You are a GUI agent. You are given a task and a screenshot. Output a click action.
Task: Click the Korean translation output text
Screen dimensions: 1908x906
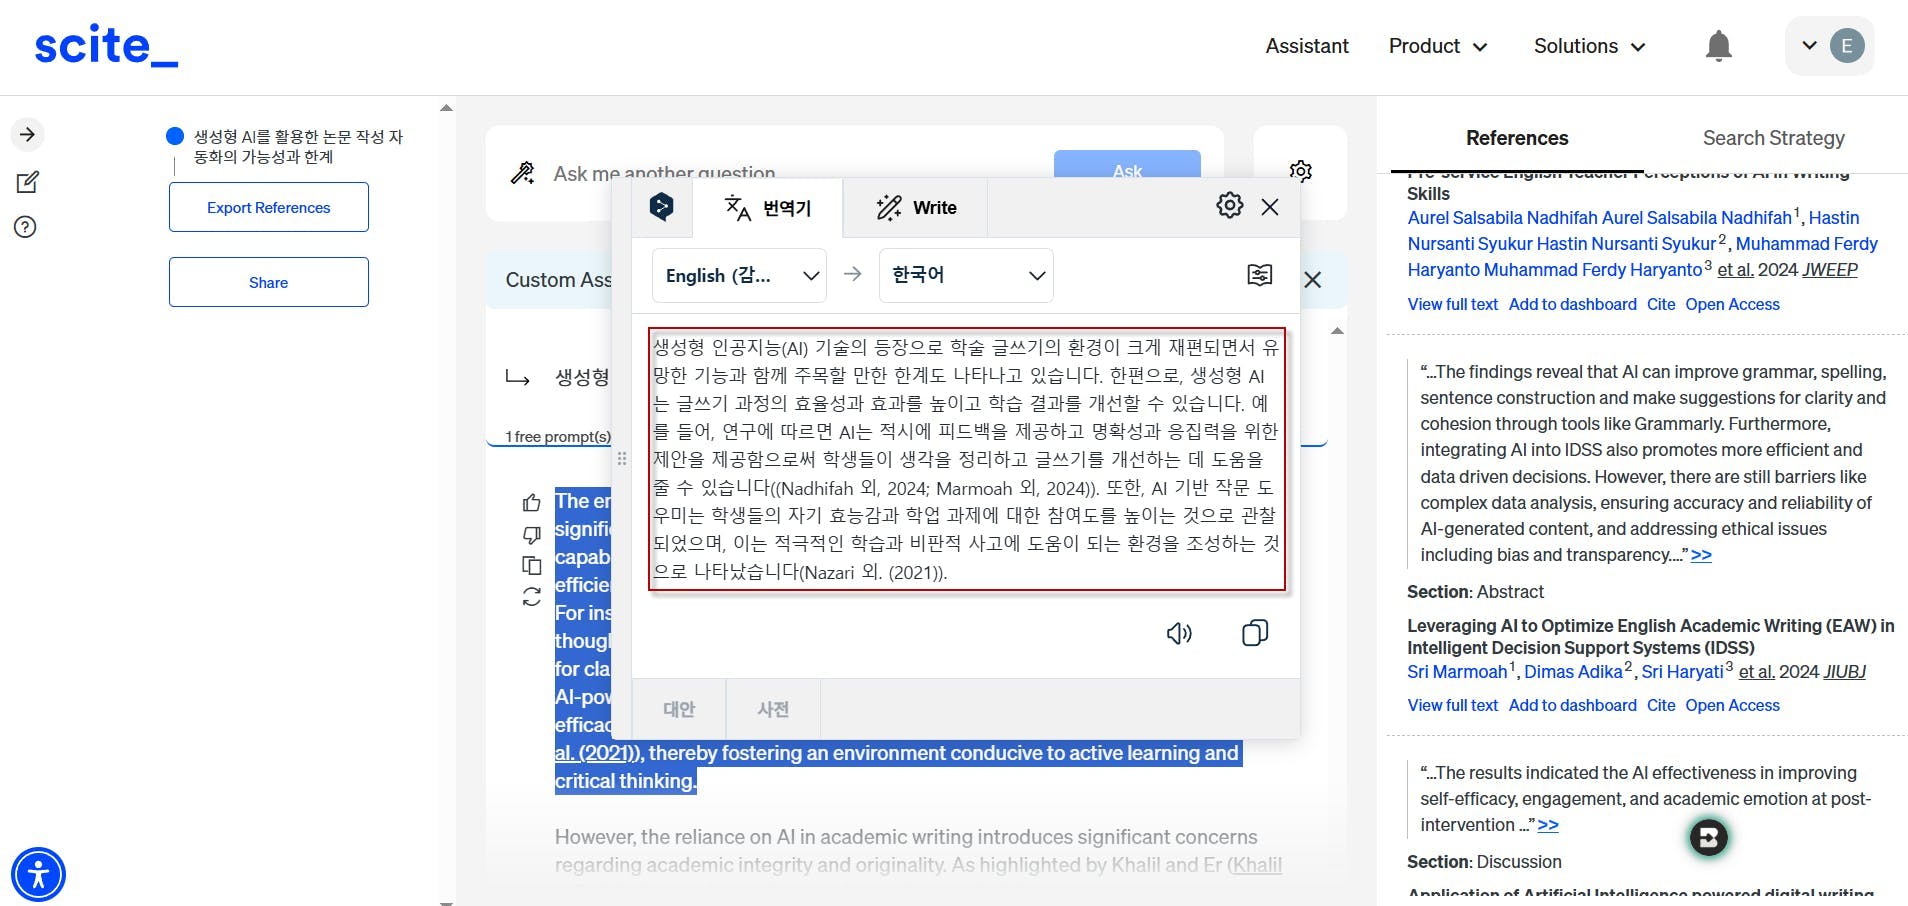[x=967, y=459]
